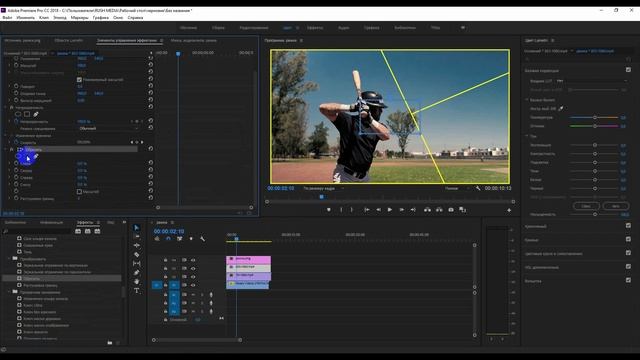Click the Reset button in Lumetri Tone

(586, 206)
